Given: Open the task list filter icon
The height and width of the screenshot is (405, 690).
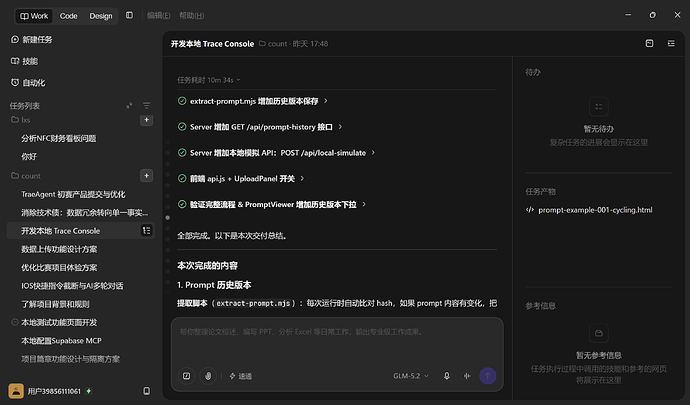Looking at the screenshot, I should (x=147, y=106).
